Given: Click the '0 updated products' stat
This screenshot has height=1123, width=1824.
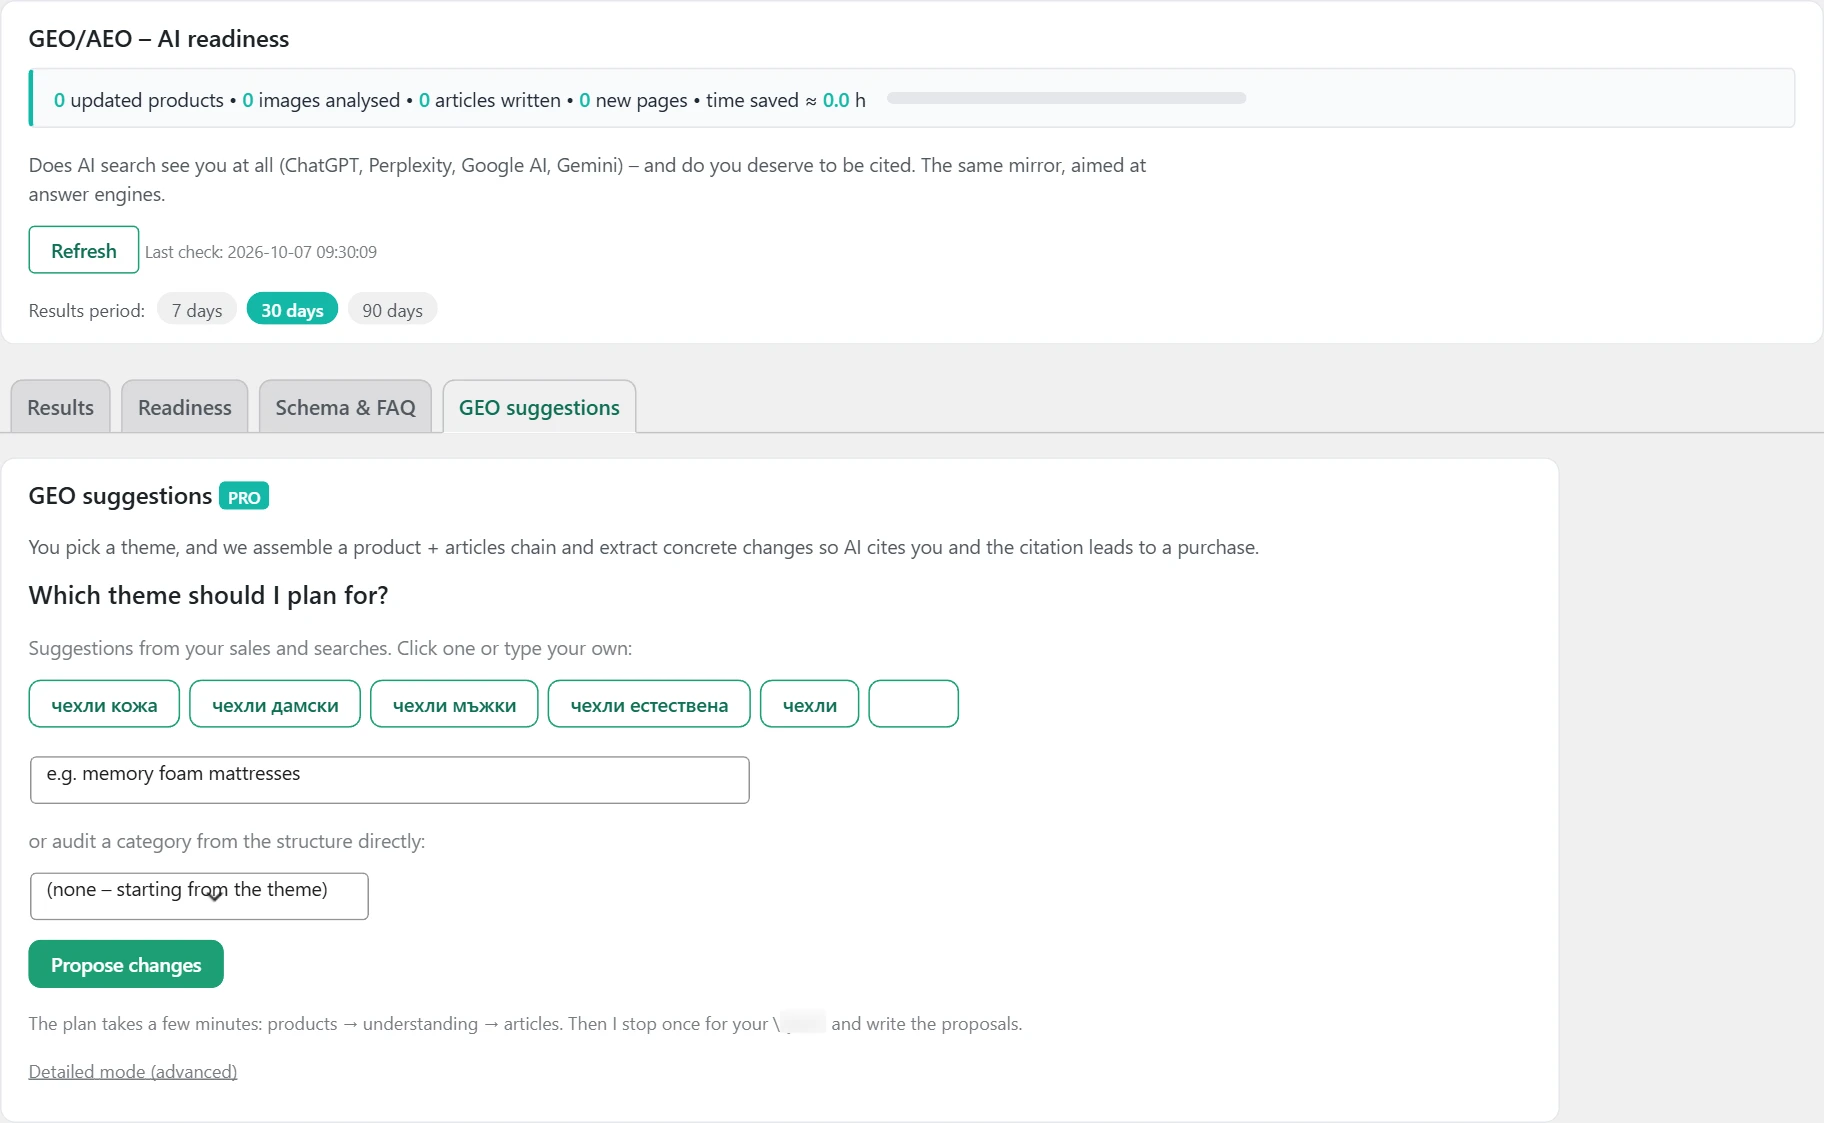Looking at the screenshot, I should click(139, 100).
